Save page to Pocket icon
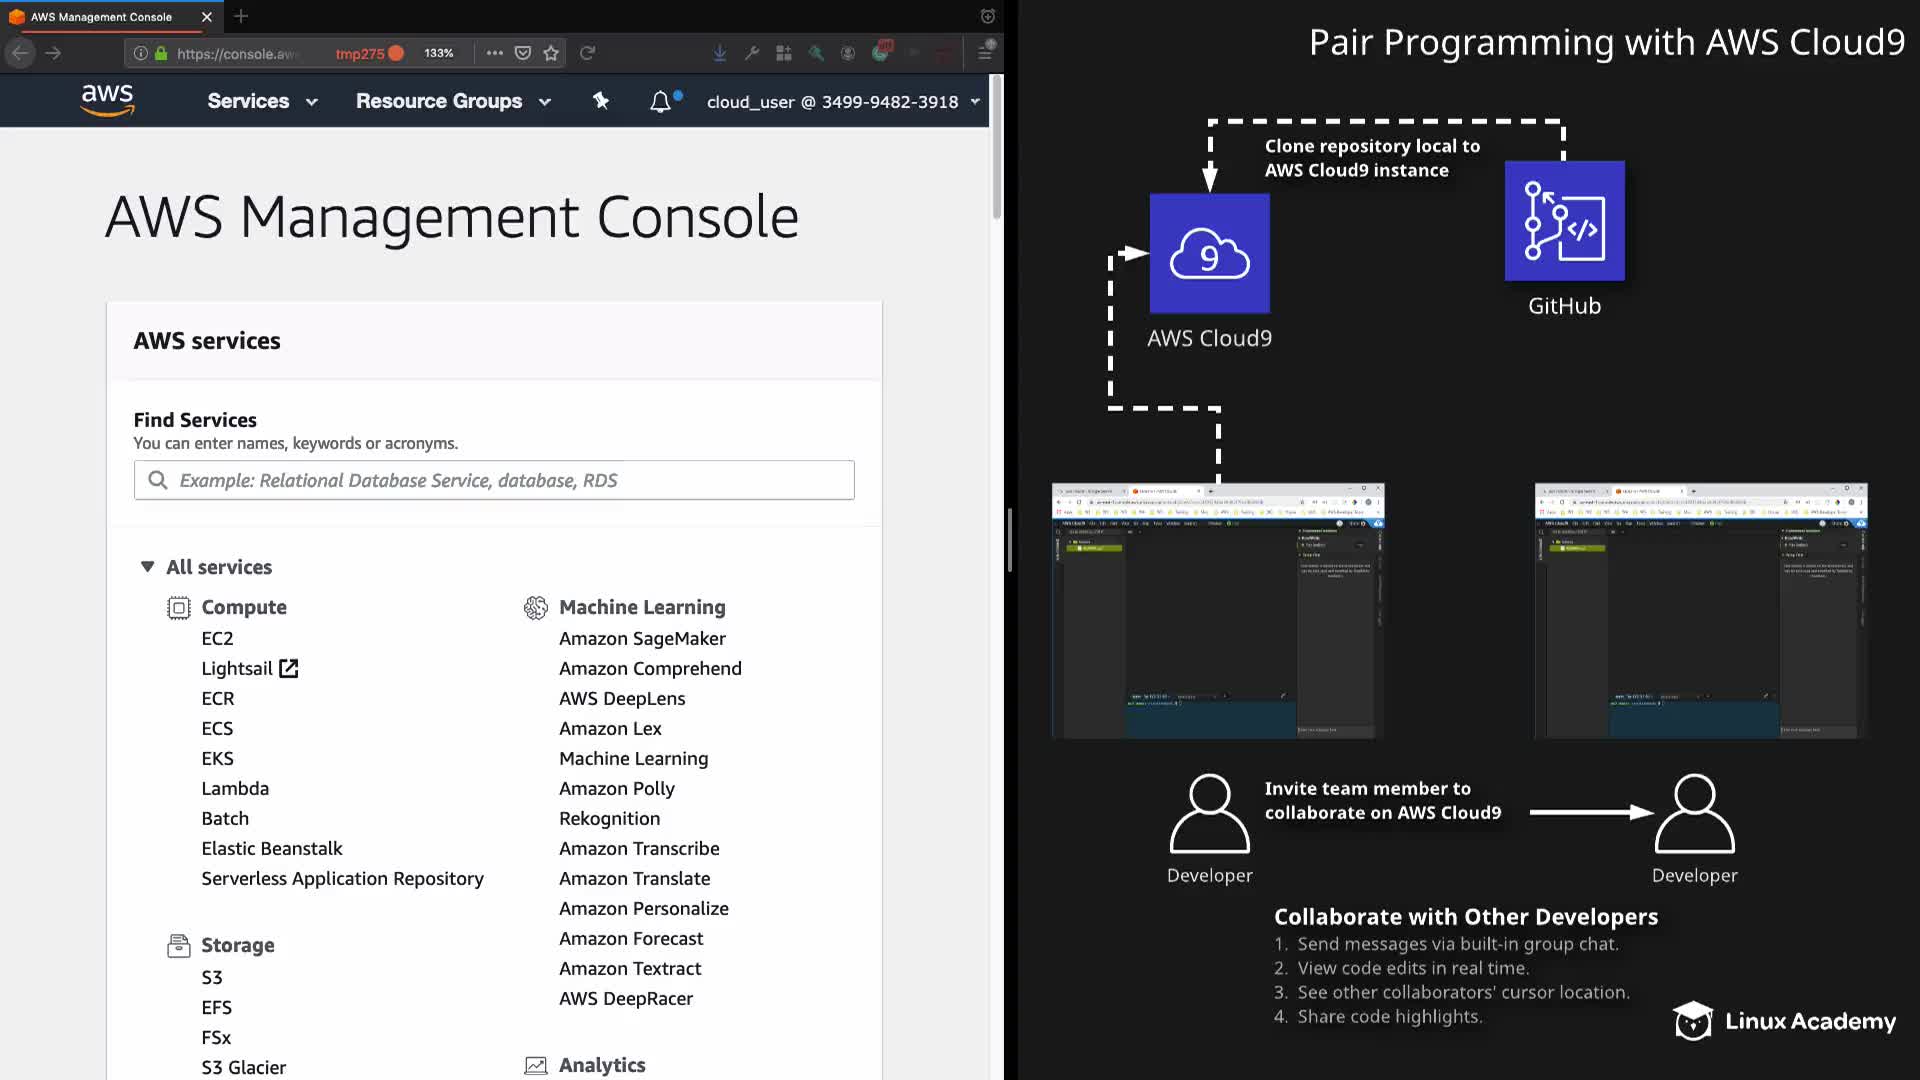 522,53
